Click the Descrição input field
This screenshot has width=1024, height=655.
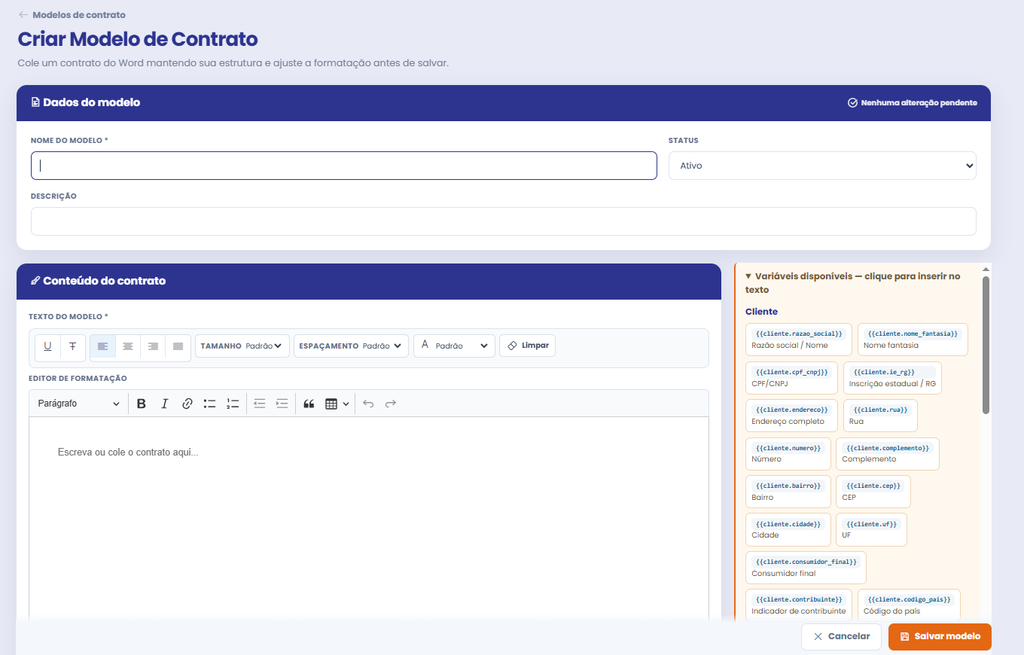(504, 221)
